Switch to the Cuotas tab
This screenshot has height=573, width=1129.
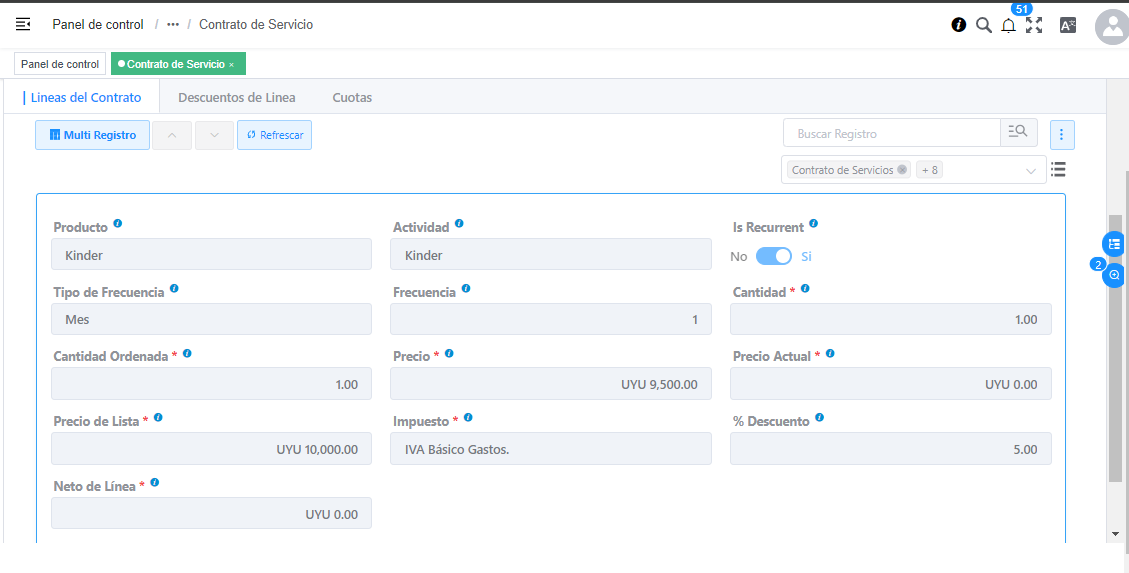[352, 98]
